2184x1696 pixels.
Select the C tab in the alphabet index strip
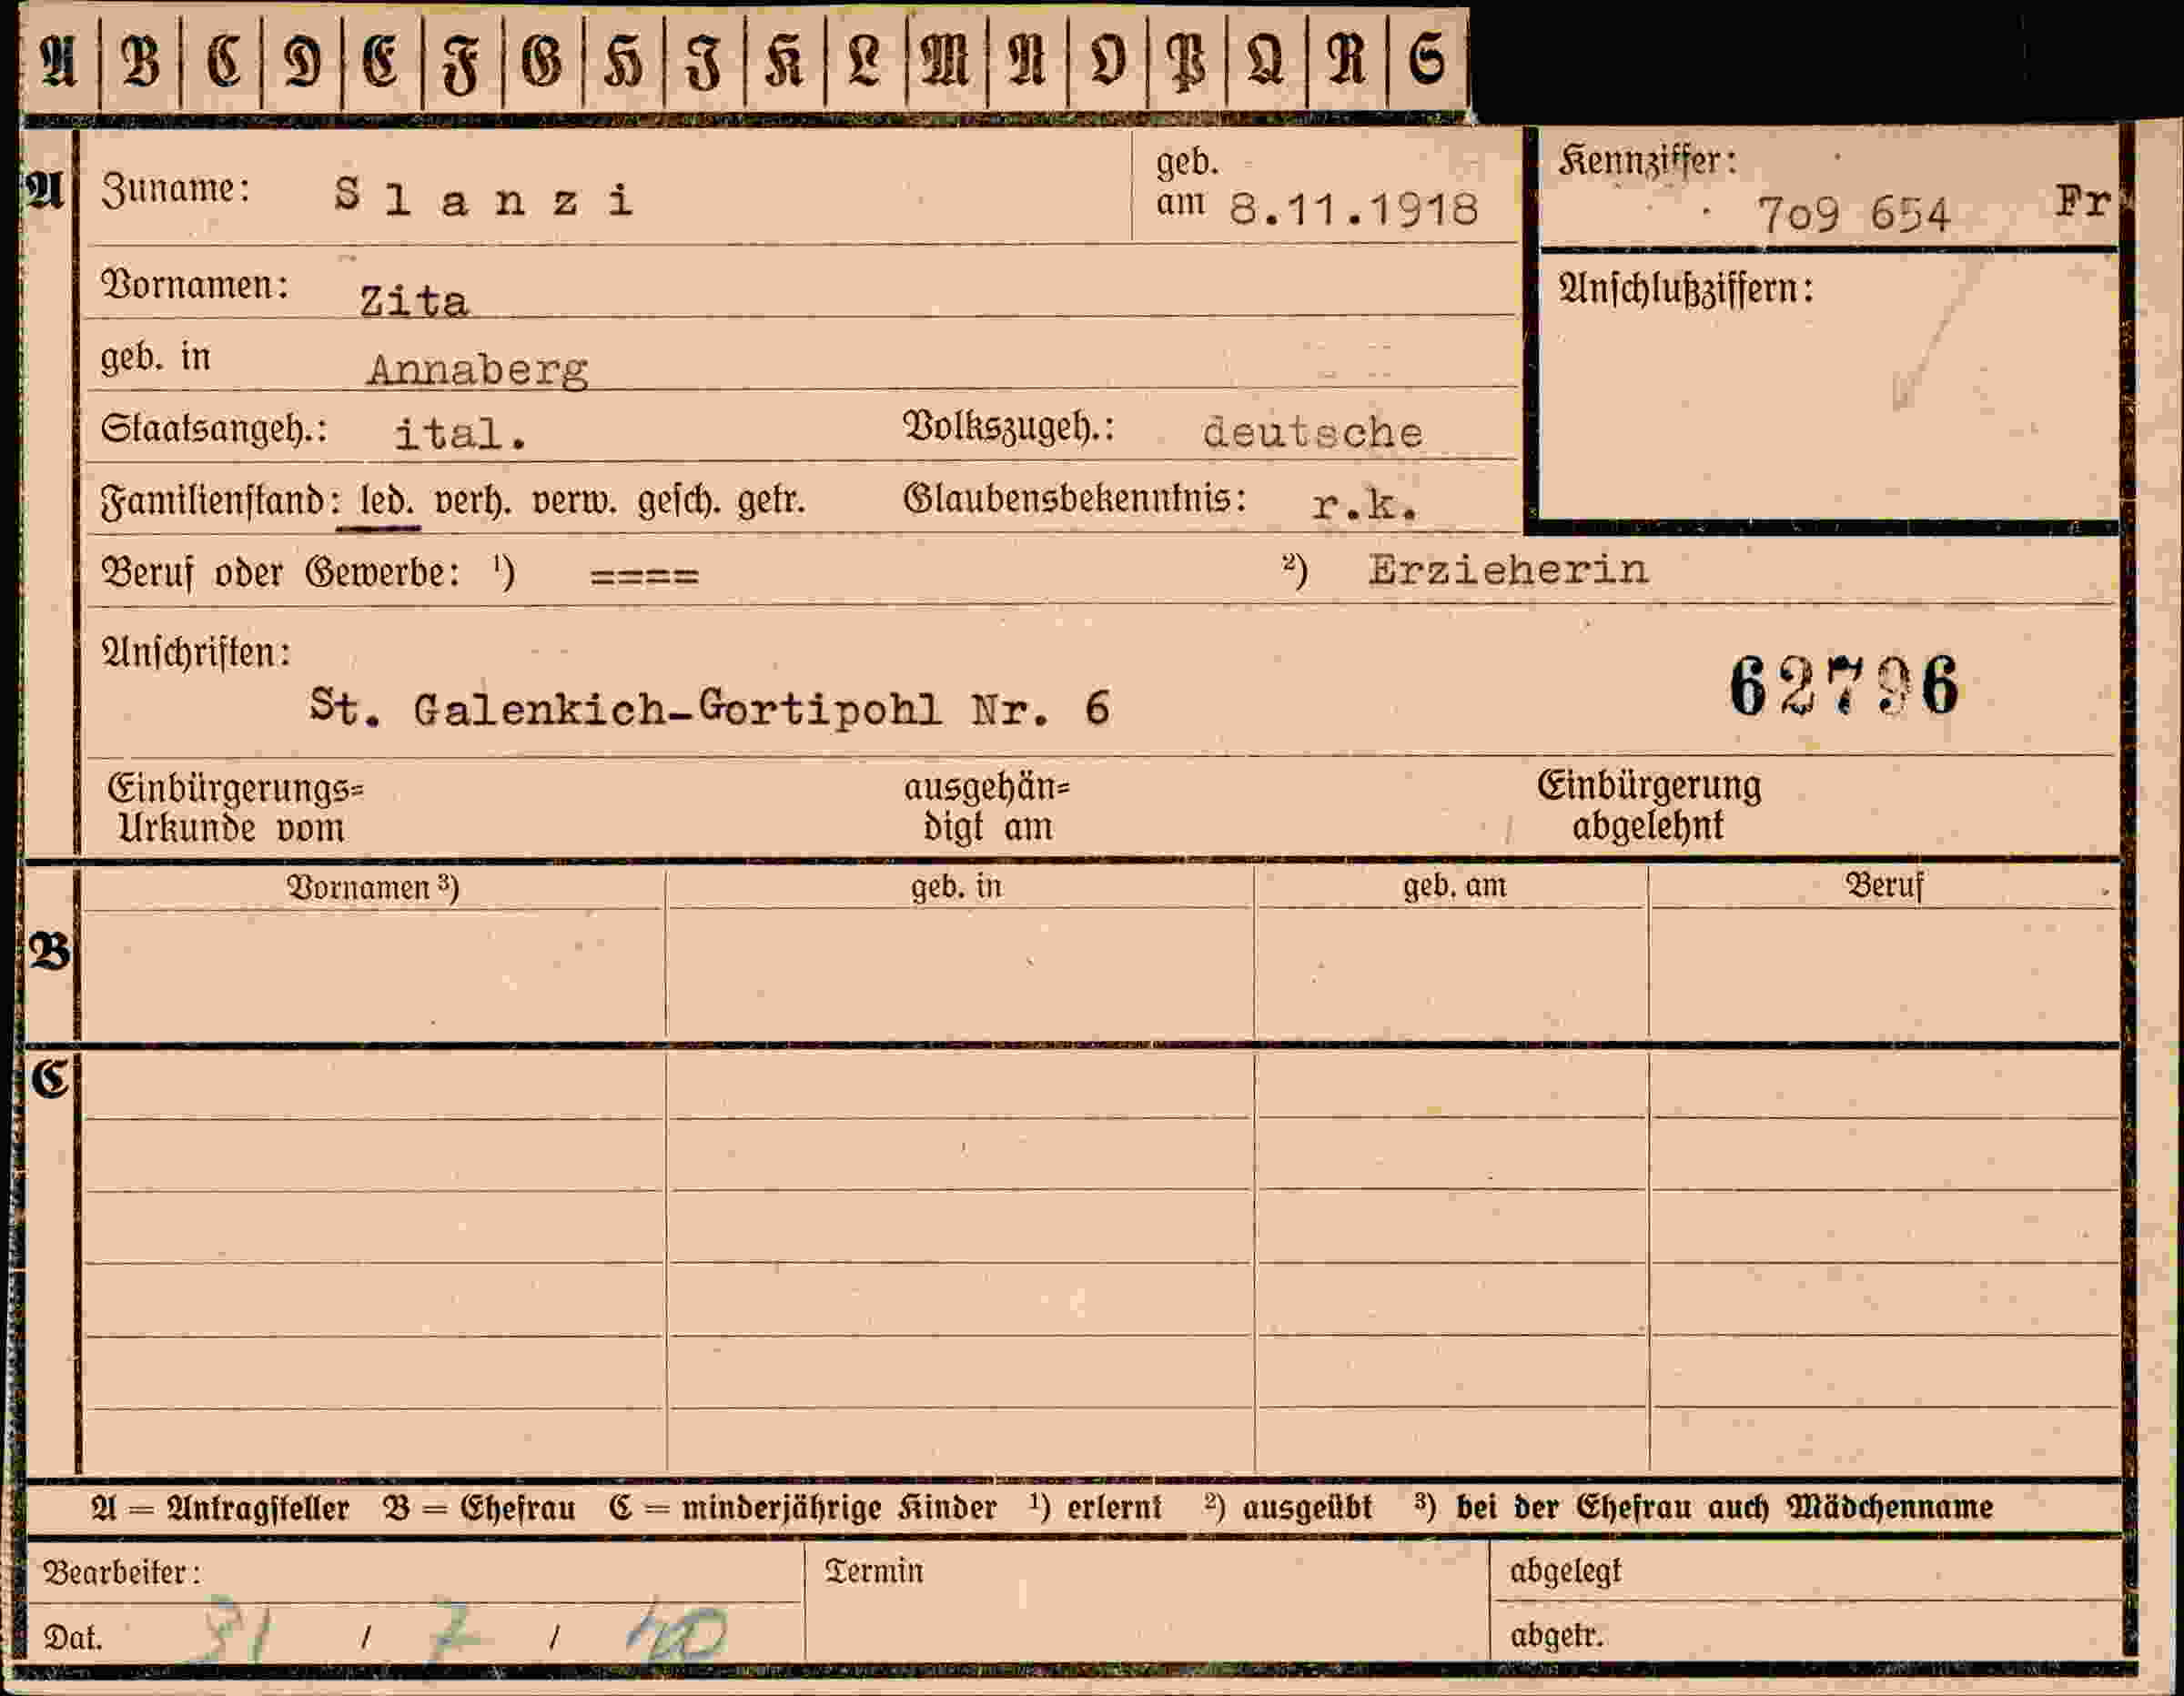222,61
